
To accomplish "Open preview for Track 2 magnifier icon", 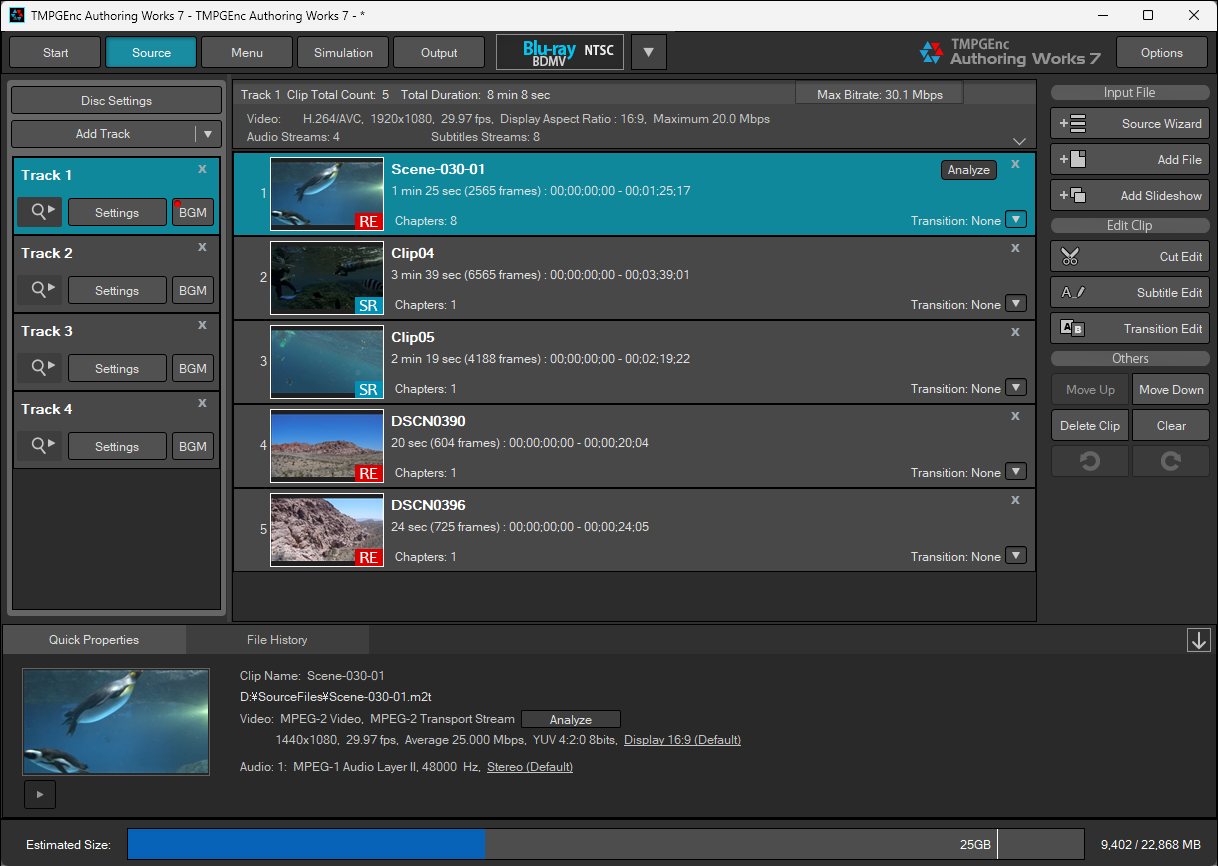I will (40, 290).
